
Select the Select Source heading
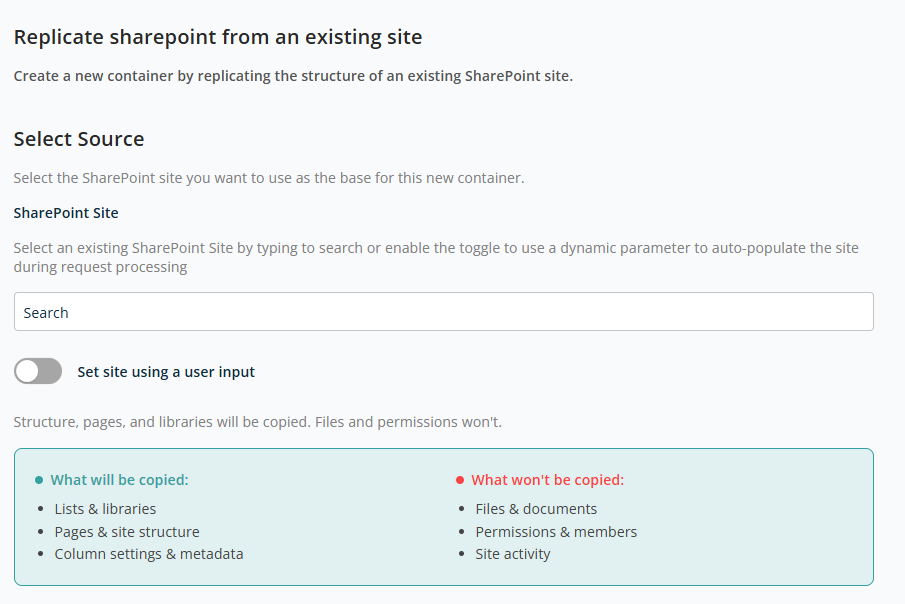point(79,139)
